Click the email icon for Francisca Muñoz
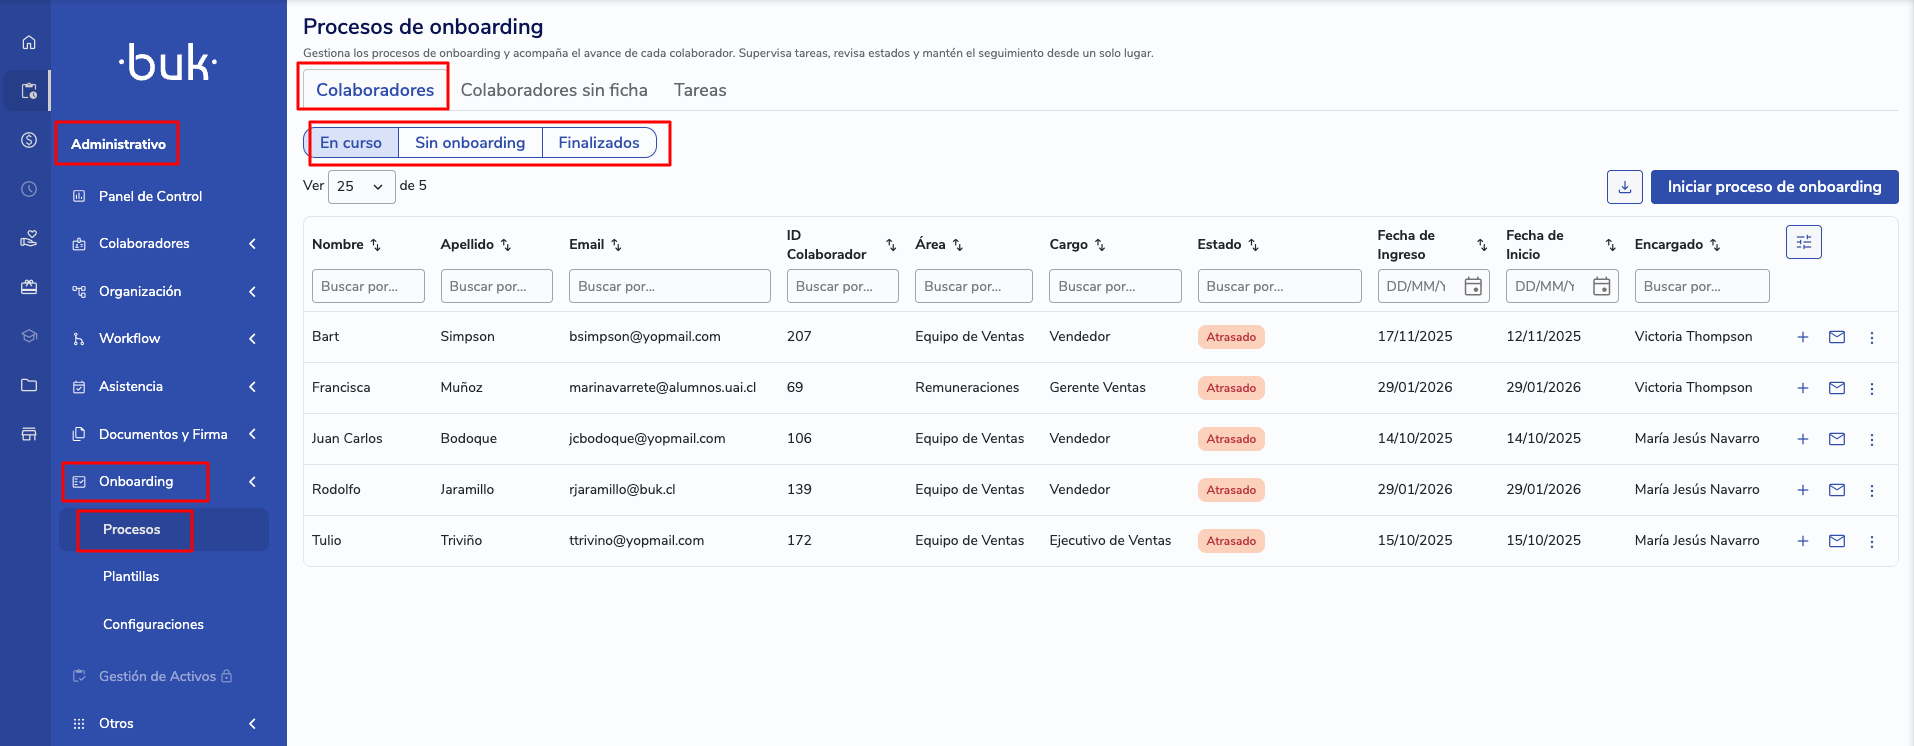Screen dimensions: 1914x746 [1836, 388]
